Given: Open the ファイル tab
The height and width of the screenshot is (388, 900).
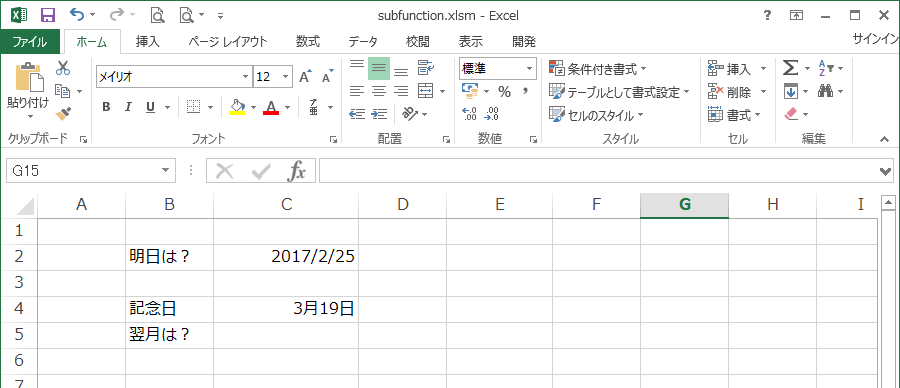Looking at the screenshot, I should [x=30, y=42].
